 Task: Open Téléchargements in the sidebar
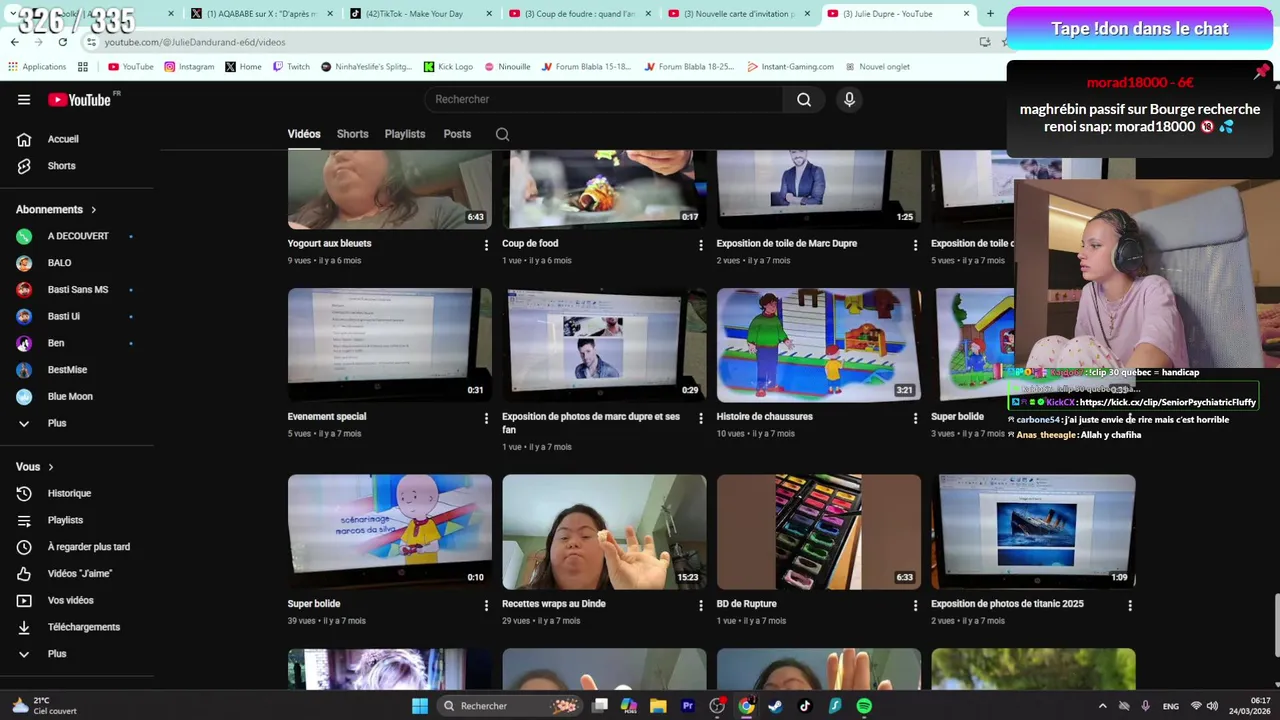pos(84,627)
